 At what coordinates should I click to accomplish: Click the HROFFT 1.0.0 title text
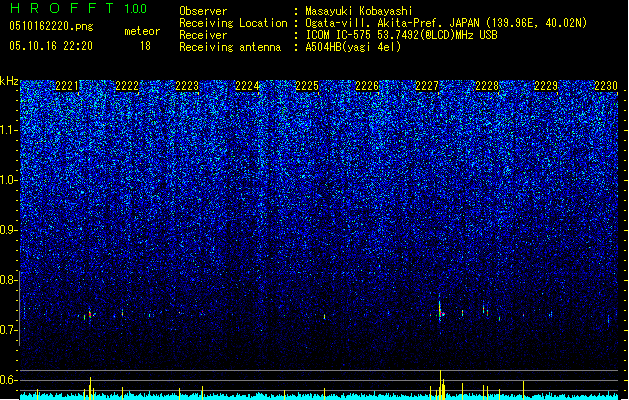(x=79, y=8)
